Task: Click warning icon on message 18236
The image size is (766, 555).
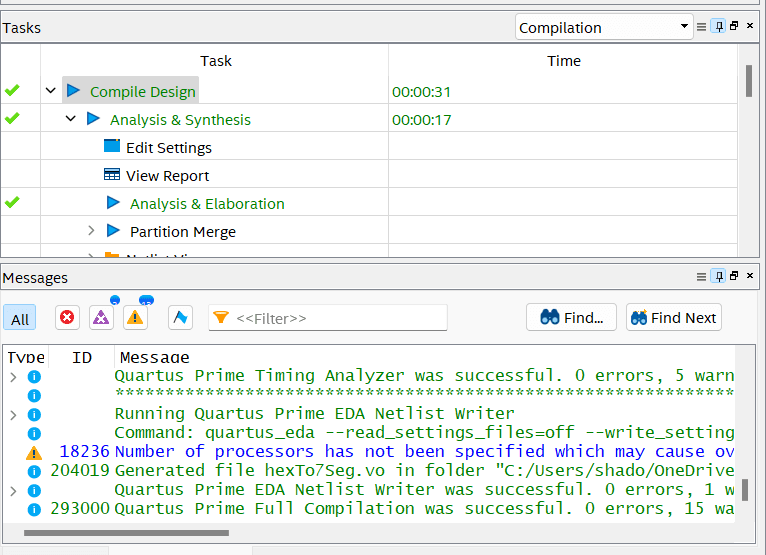Action: [34, 453]
